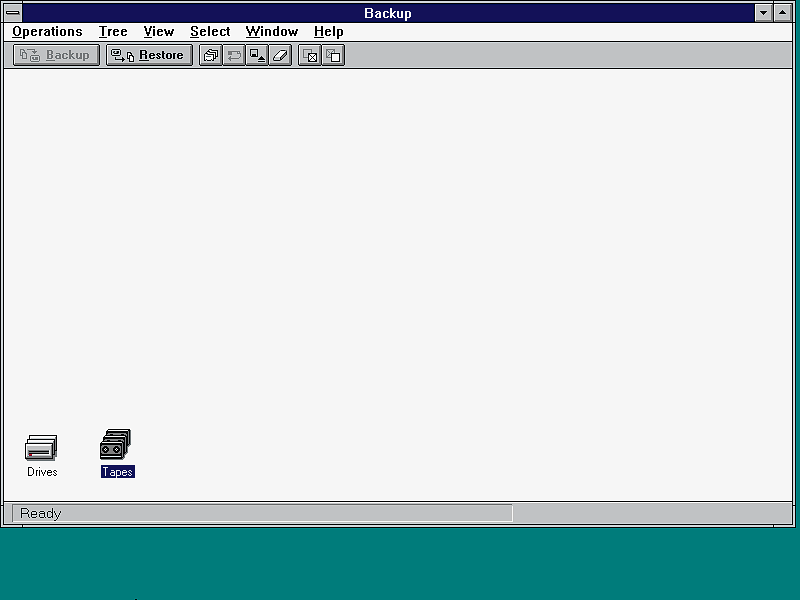The image size is (800, 600).
Task: Open the View menu
Action: [x=159, y=31]
